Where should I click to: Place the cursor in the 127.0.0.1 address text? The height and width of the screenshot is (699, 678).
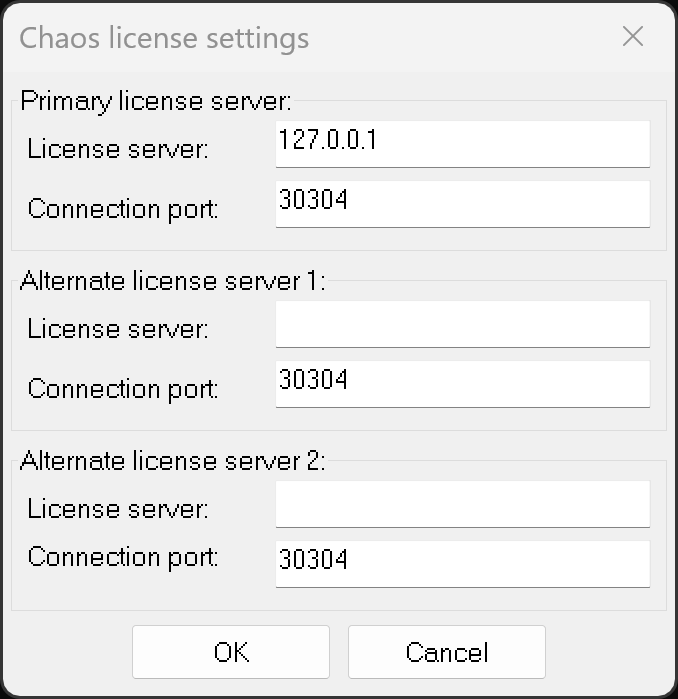coord(328,140)
